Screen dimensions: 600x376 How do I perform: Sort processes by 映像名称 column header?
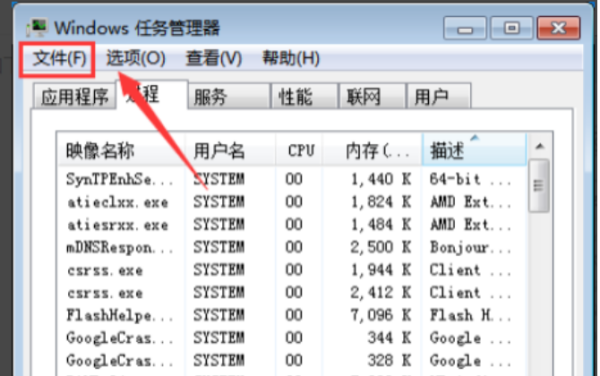pos(121,150)
